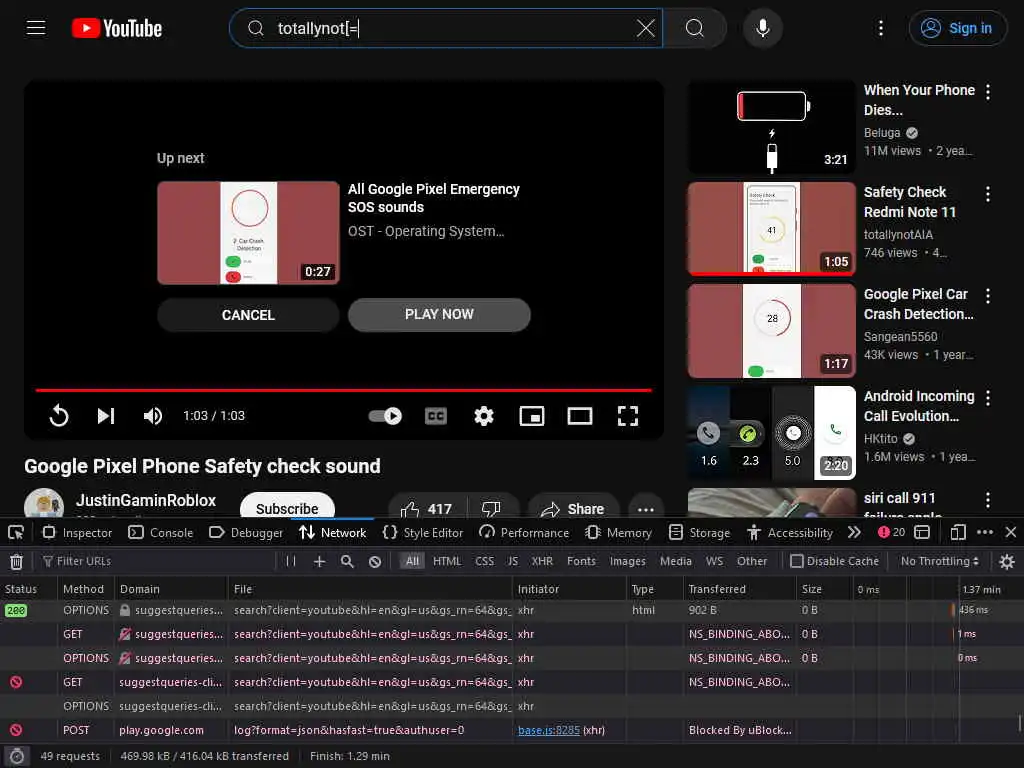
Task: Activate the devtools element picker
Action: (16, 532)
